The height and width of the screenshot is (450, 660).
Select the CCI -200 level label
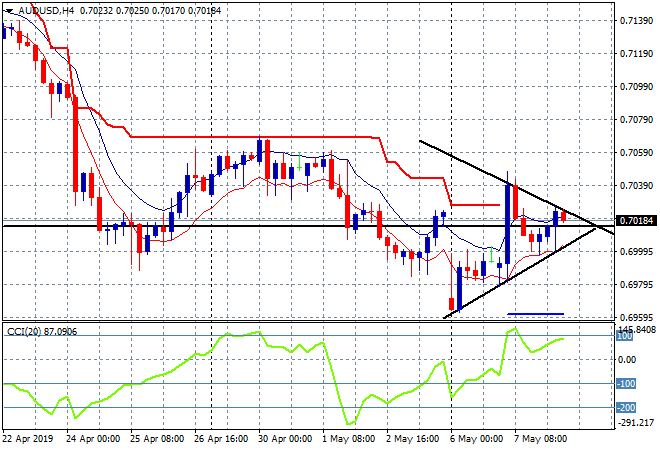pyautogui.click(x=626, y=407)
